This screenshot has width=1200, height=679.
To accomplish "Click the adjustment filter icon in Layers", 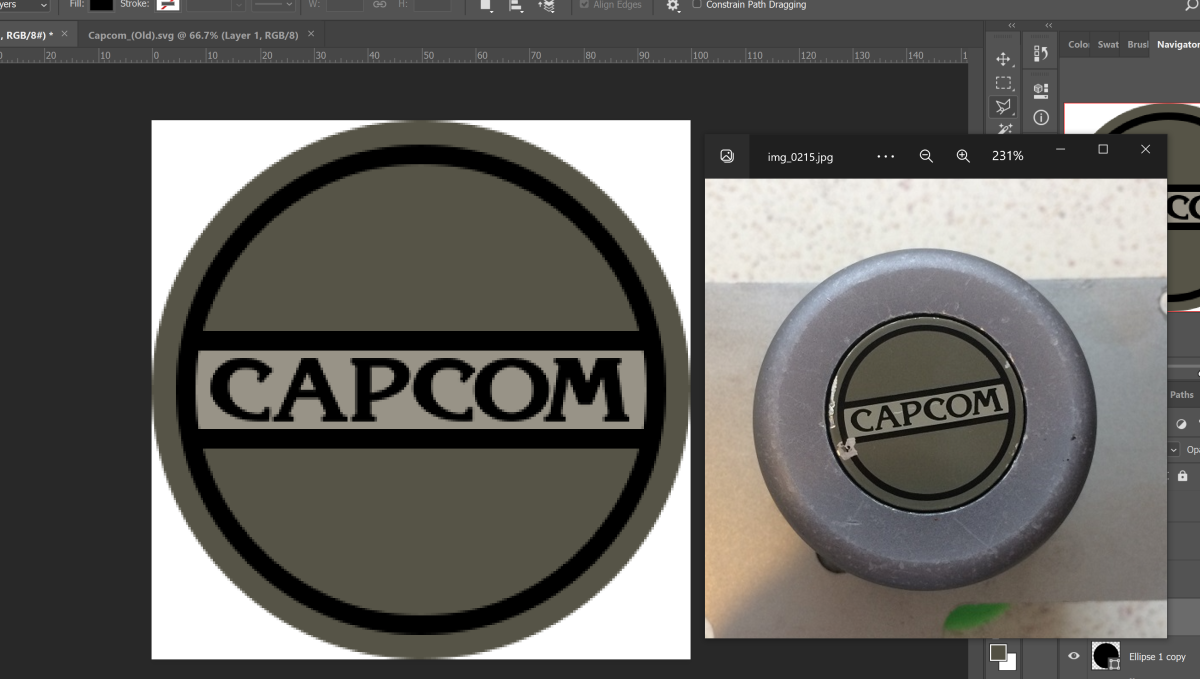I will click(1181, 424).
